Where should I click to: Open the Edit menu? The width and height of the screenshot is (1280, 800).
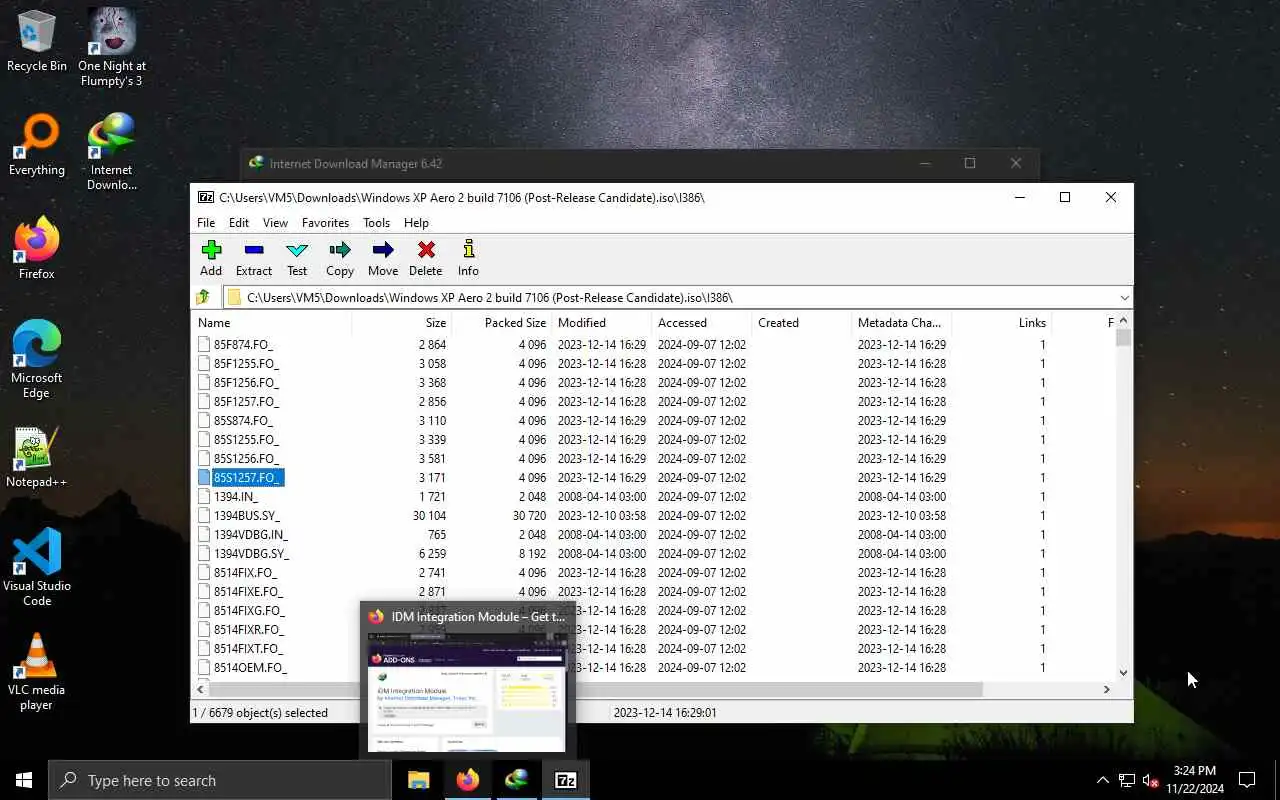pyautogui.click(x=239, y=223)
